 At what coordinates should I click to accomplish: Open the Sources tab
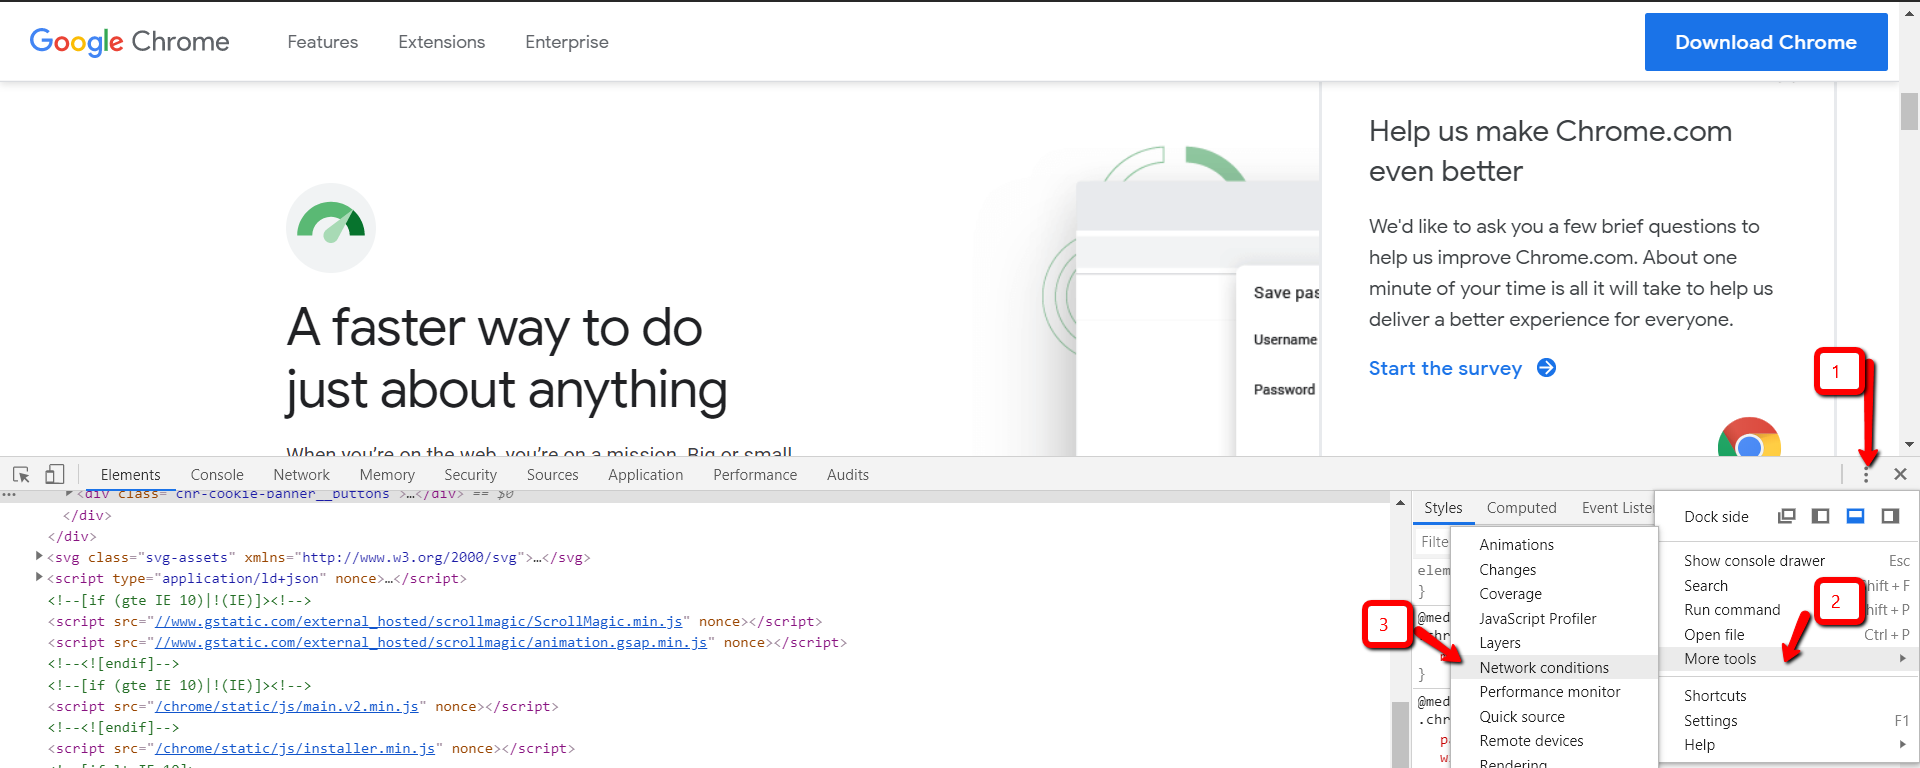(552, 475)
